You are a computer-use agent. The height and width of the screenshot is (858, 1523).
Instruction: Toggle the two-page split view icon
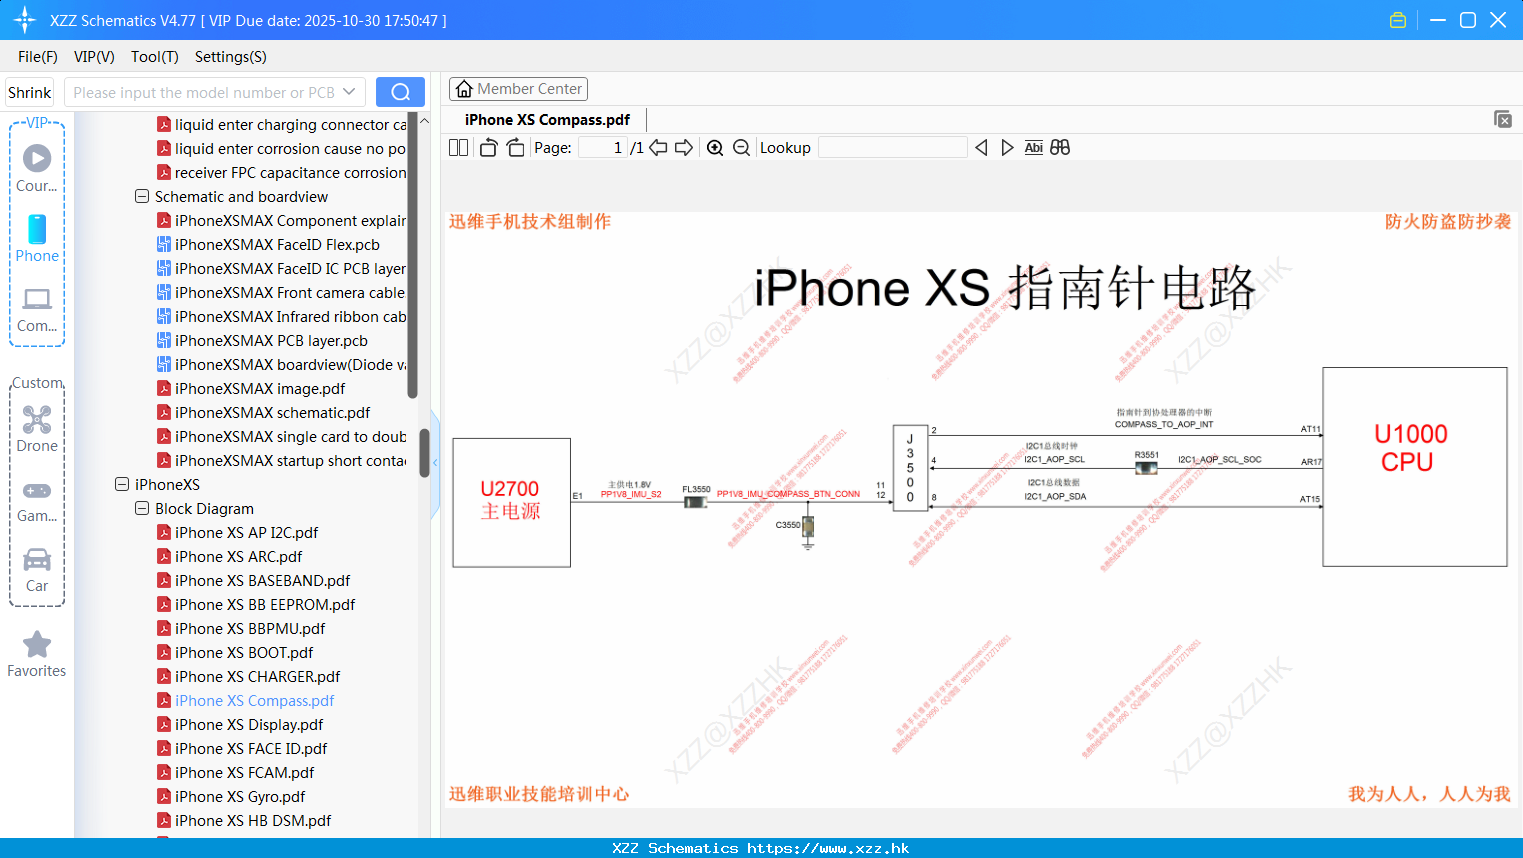[x=458, y=148]
